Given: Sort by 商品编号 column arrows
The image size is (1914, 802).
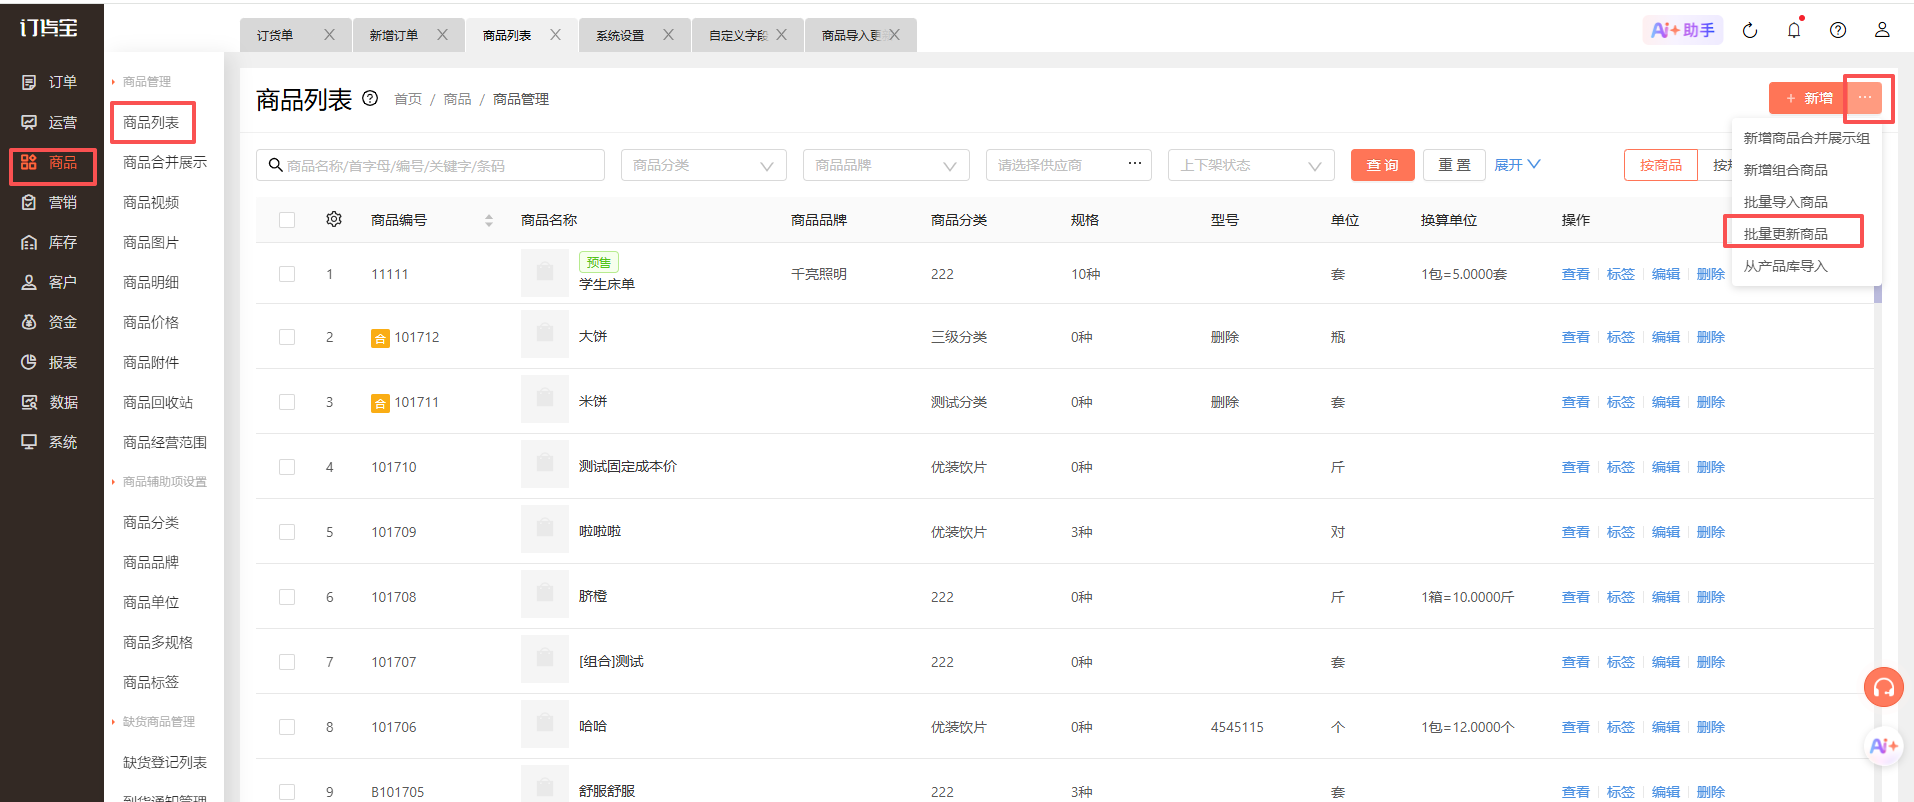Looking at the screenshot, I should pos(489,220).
